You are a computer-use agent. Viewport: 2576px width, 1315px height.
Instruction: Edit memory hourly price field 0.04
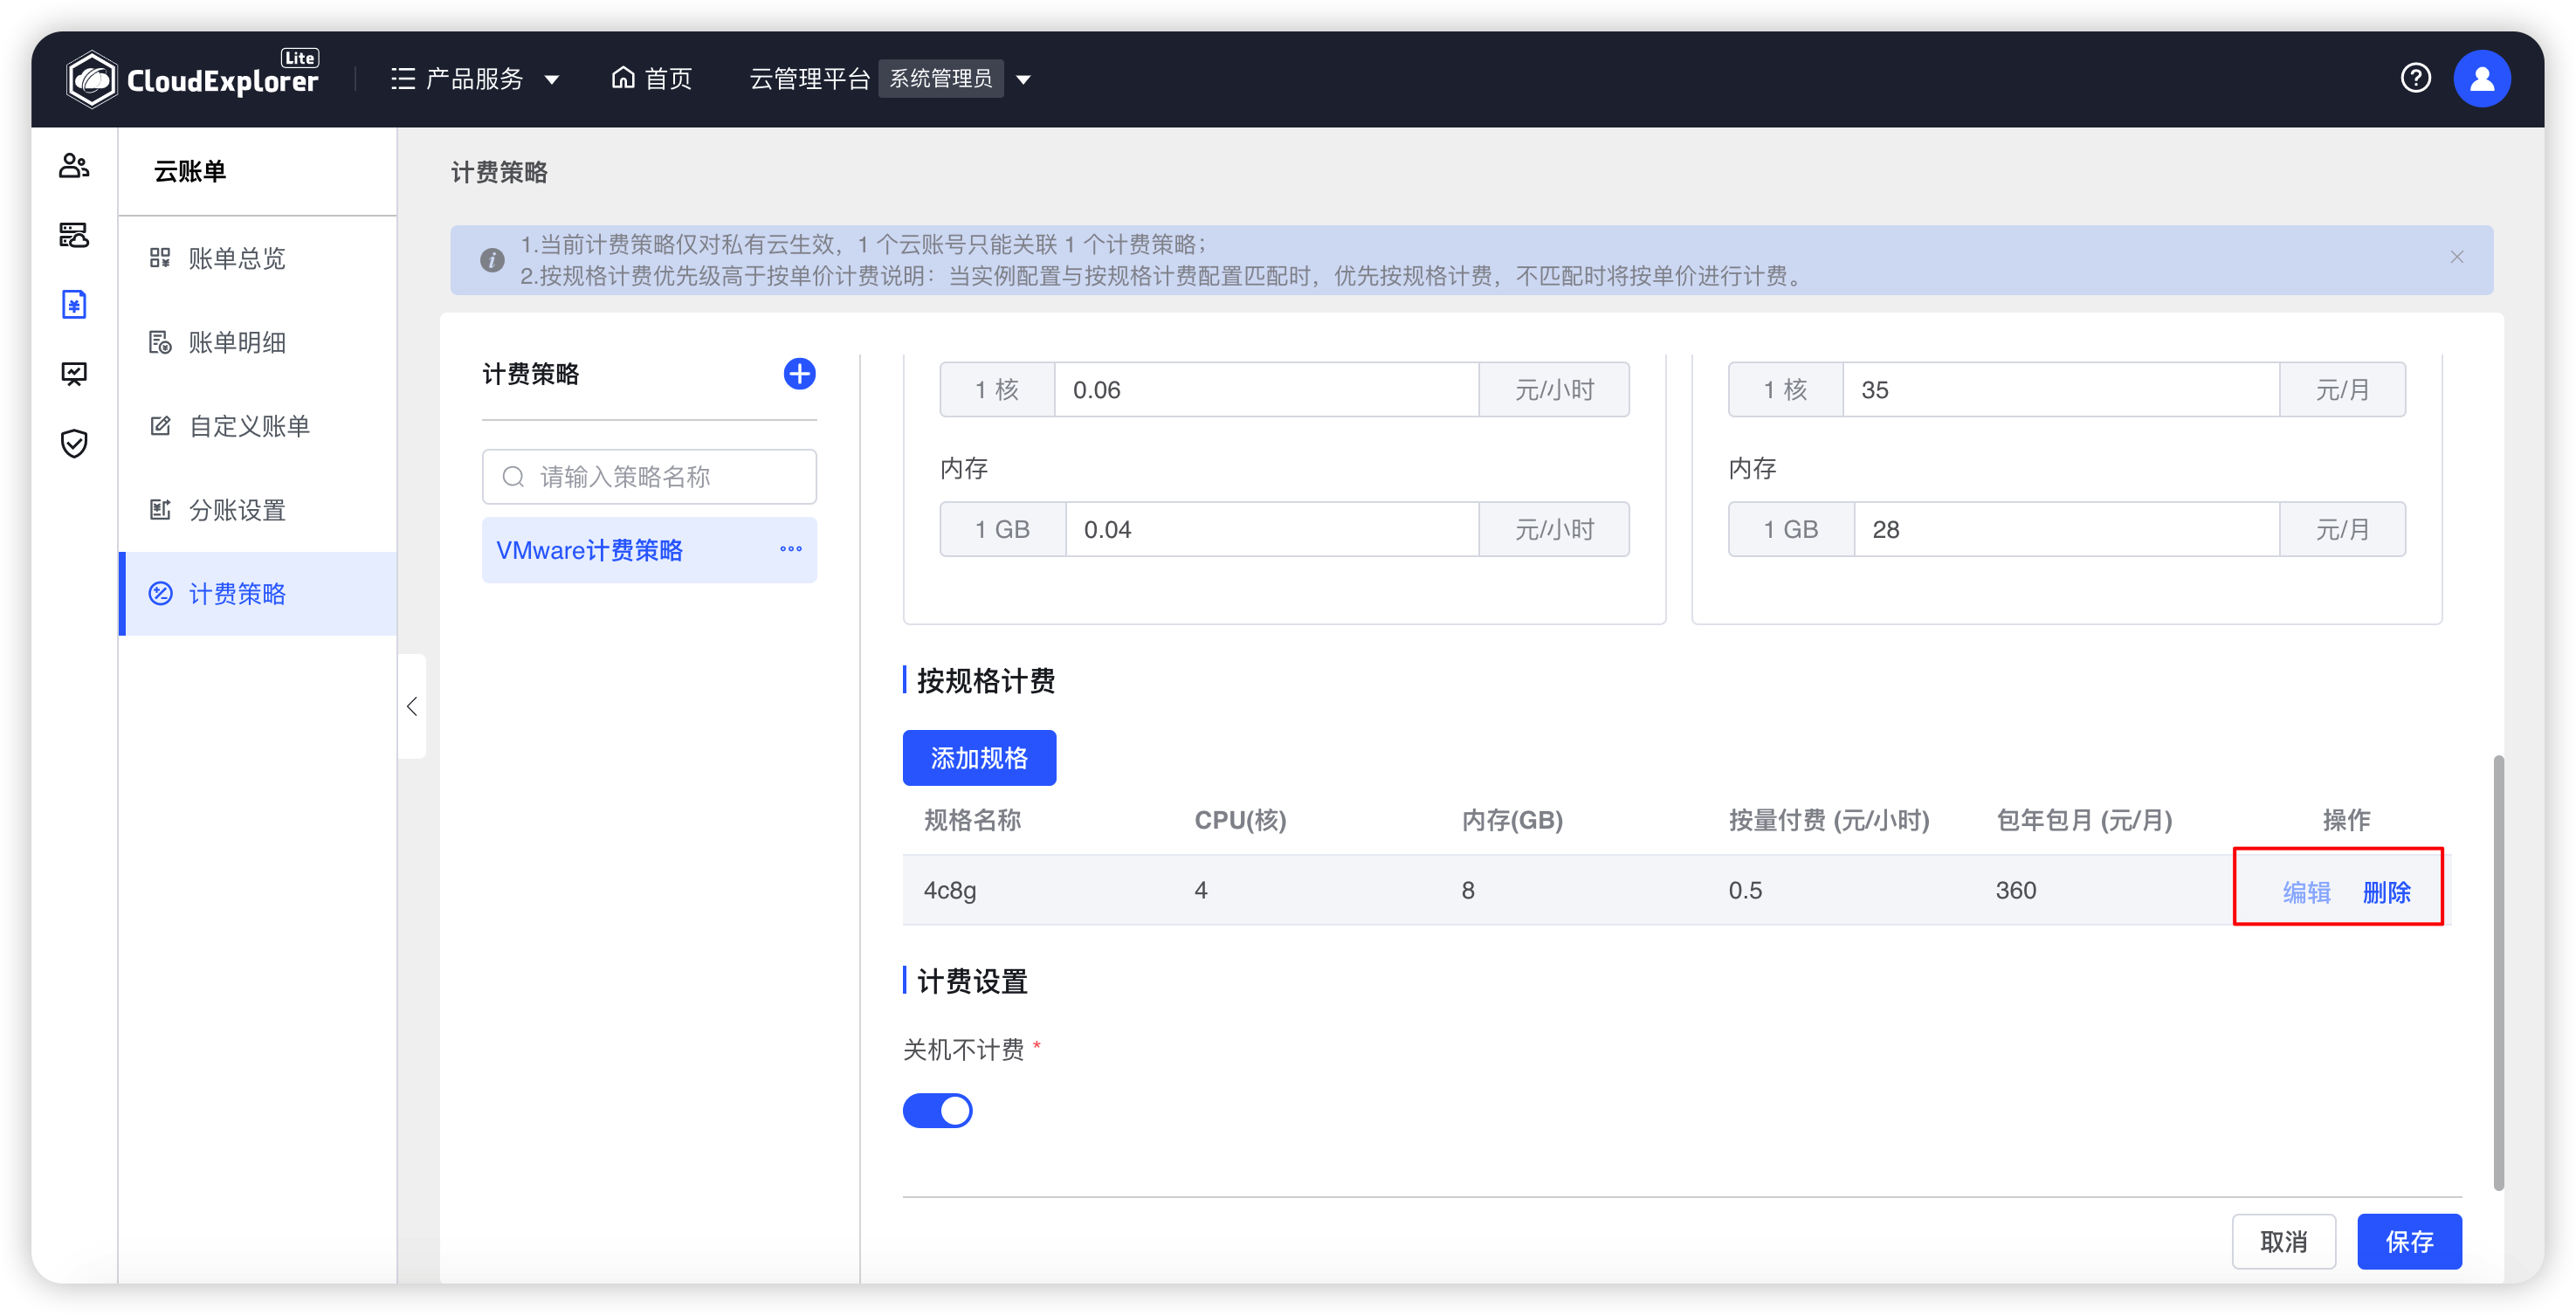click(x=1271, y=530)
